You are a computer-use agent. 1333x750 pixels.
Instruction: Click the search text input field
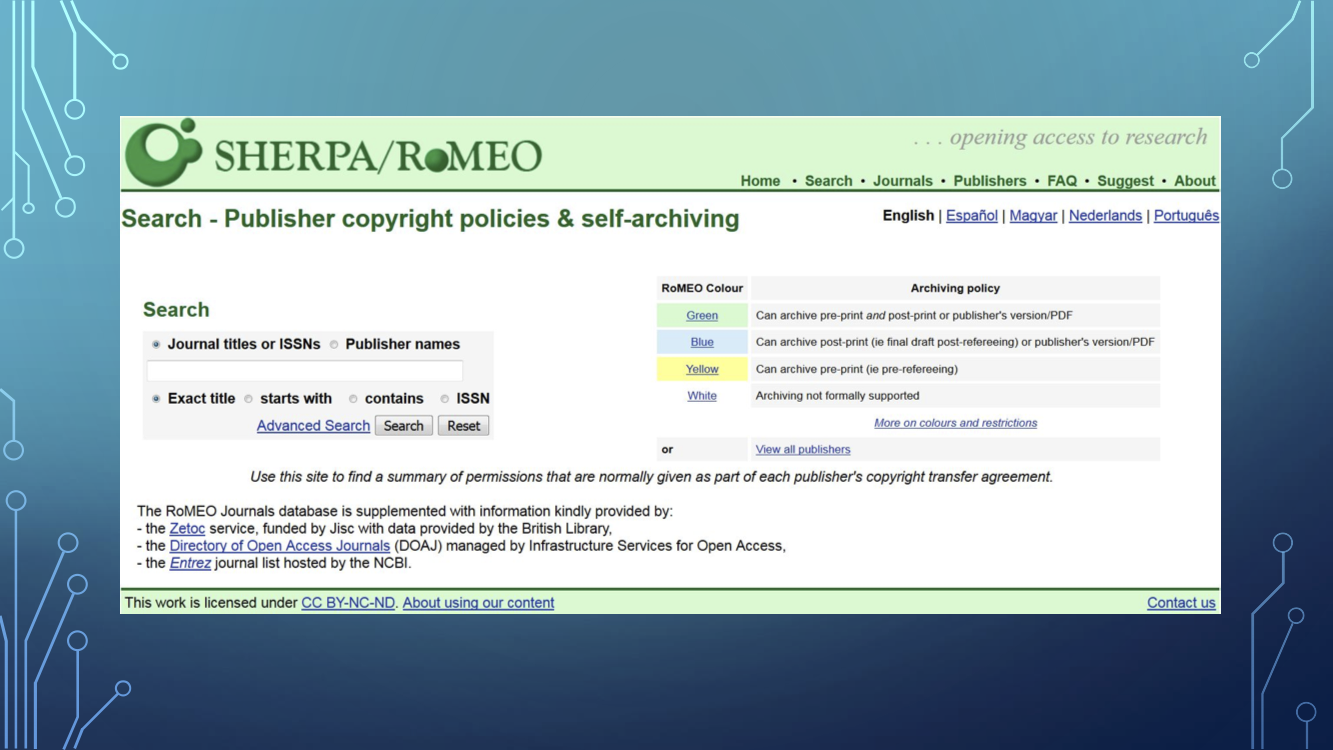click(305, 371)
